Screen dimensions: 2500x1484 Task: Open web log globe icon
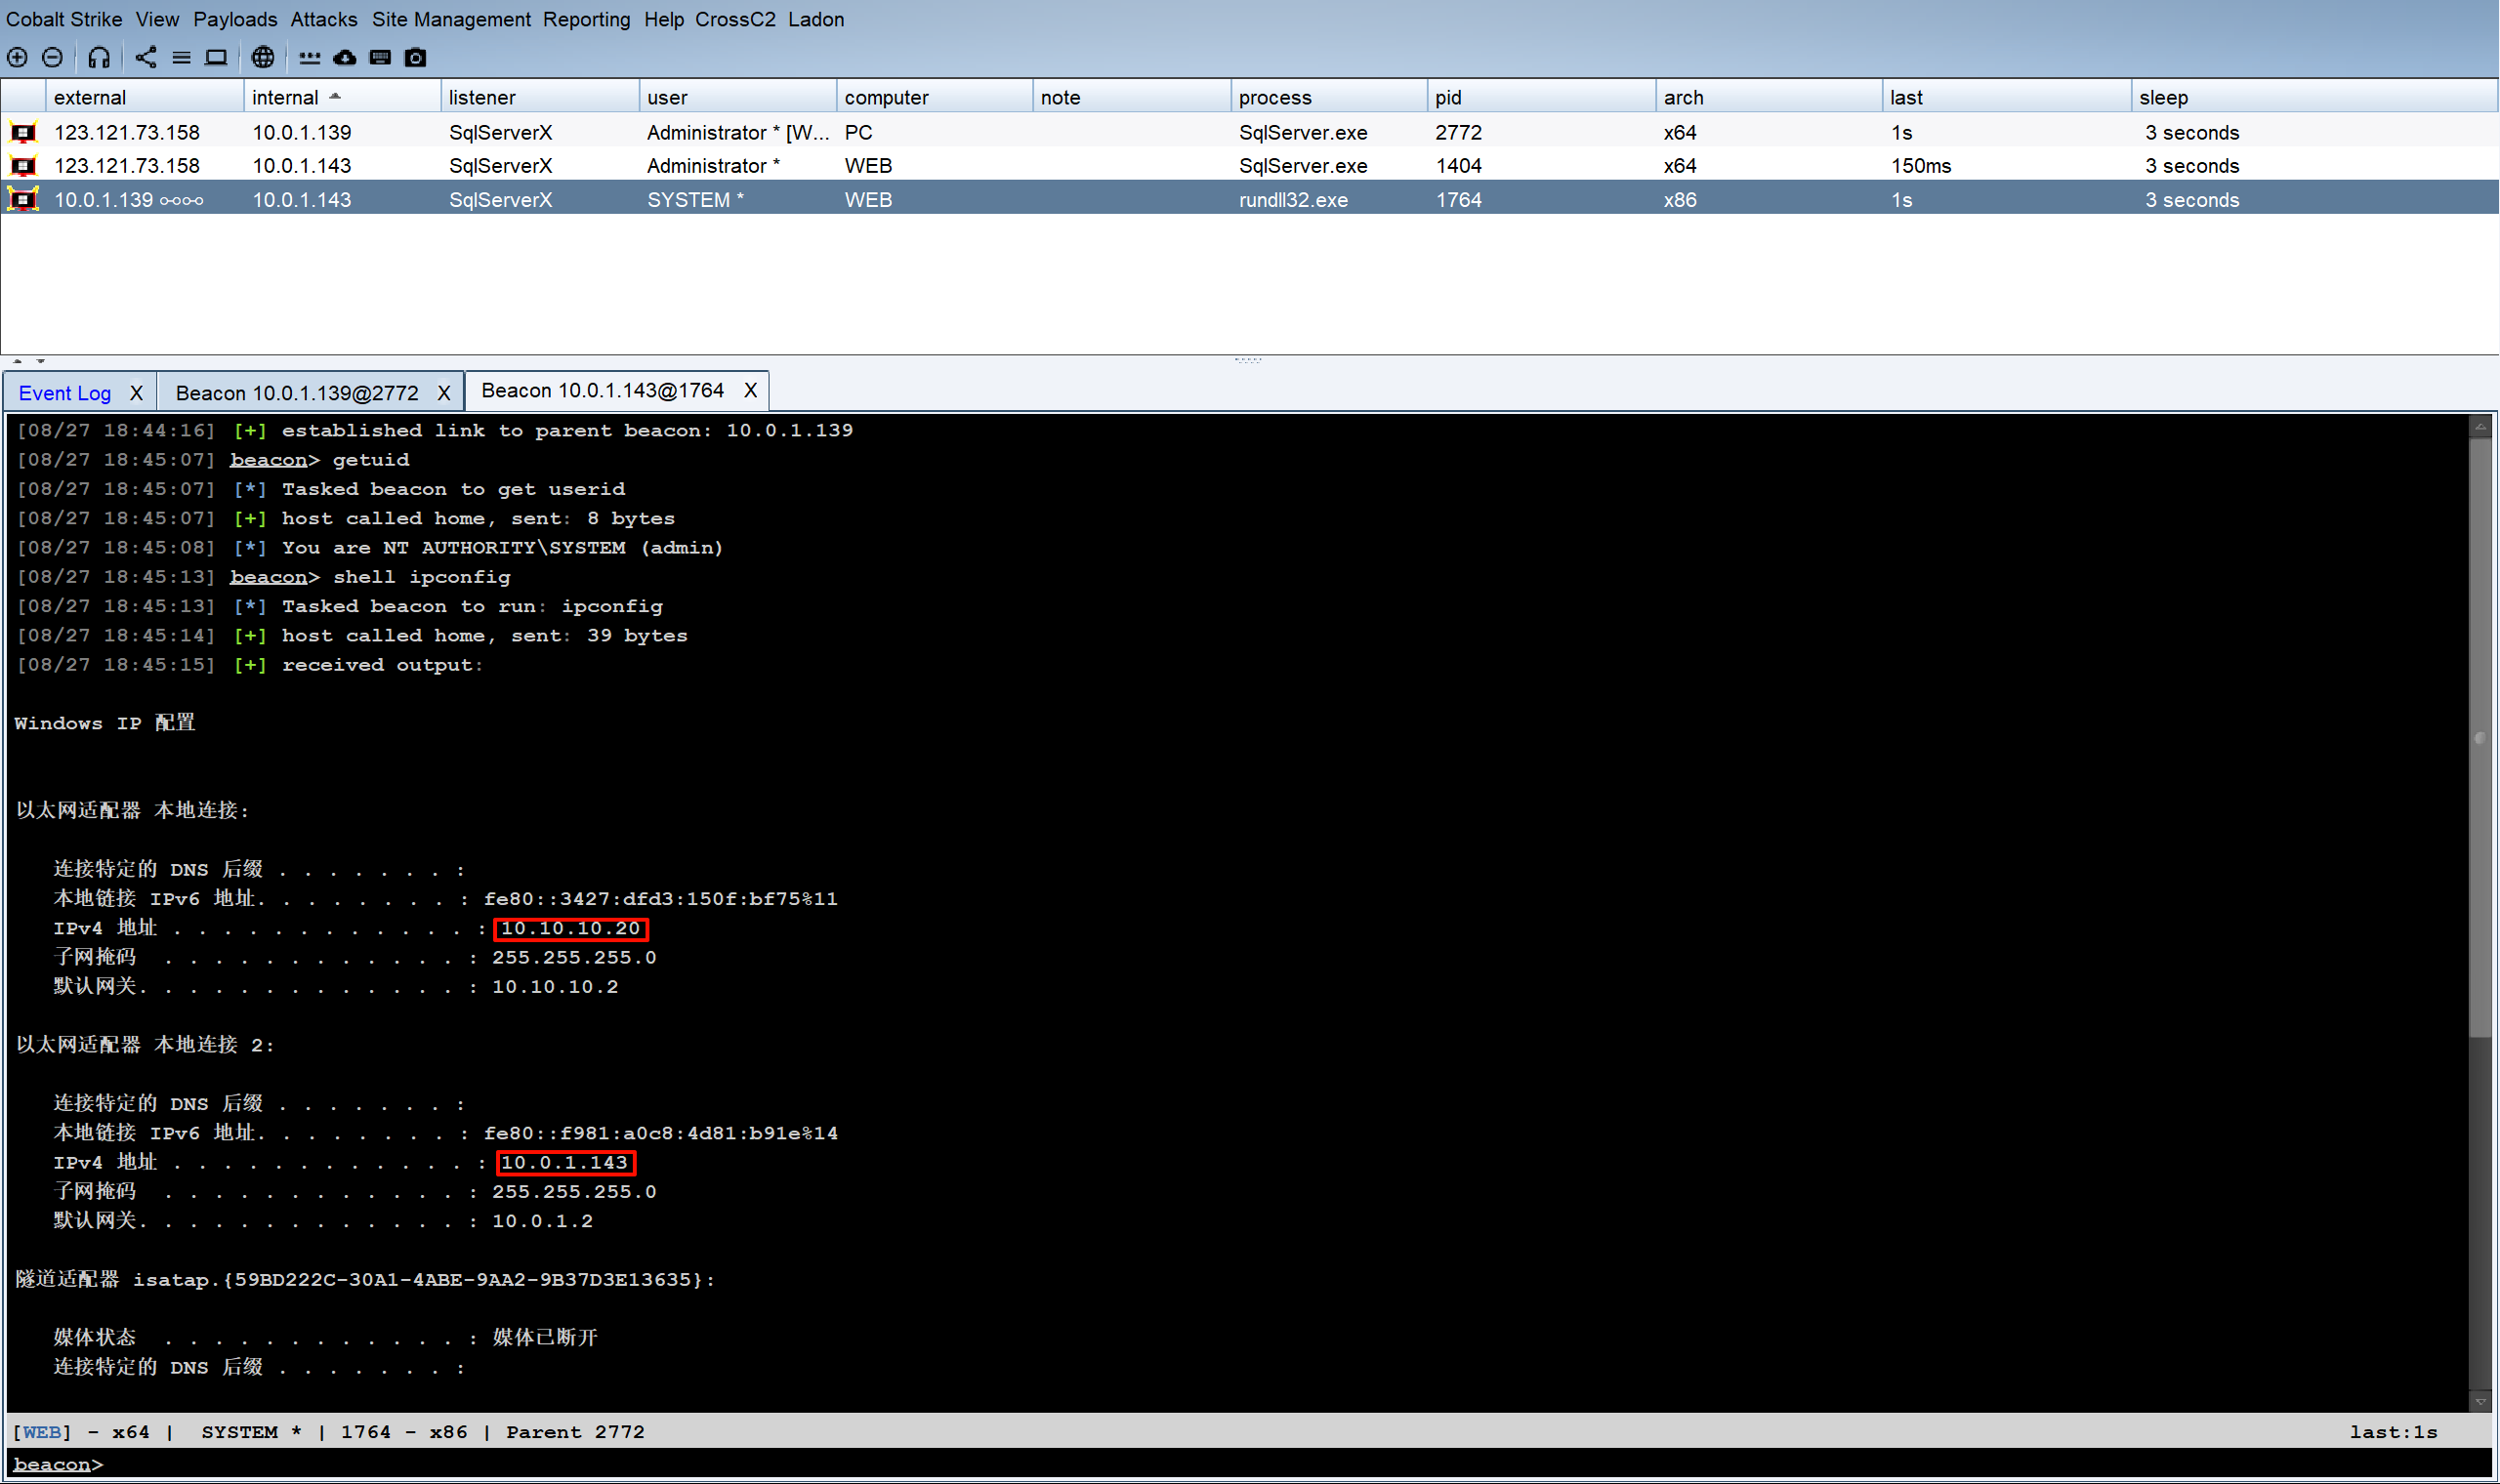click(263, 58)
